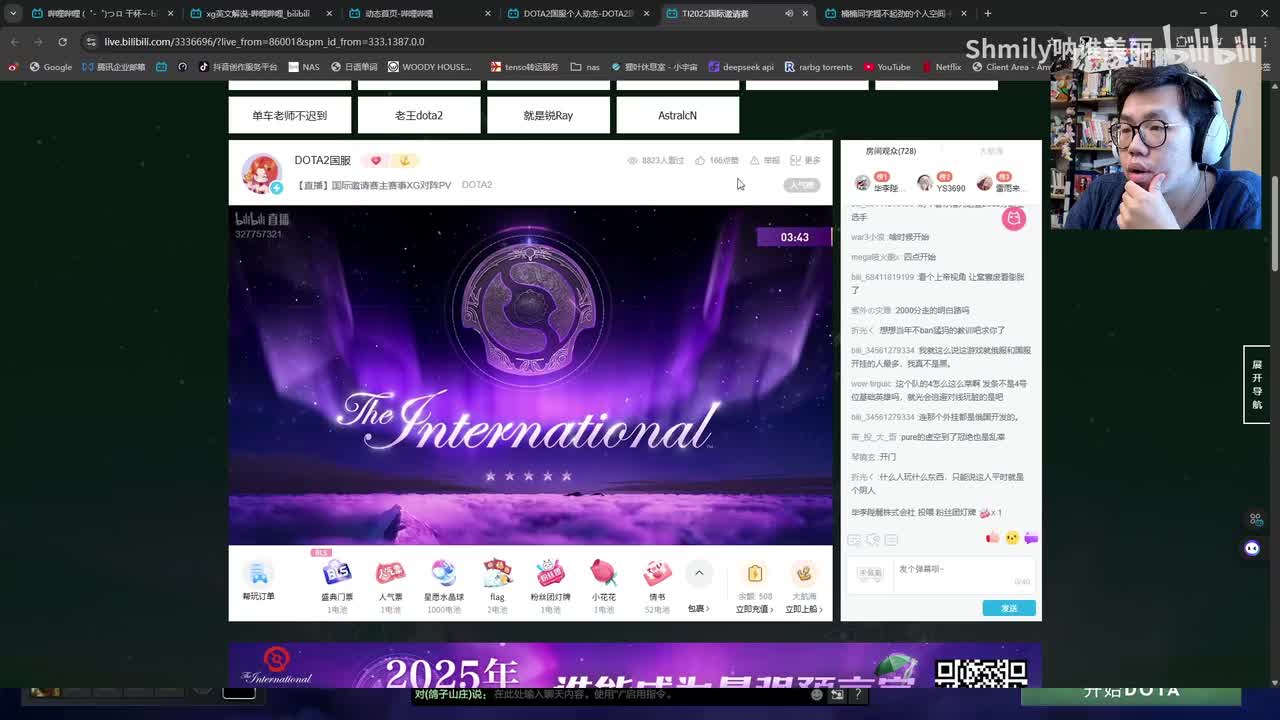Viewport: 1280px width, 720px height.
Task: Open the rarbg torrents bookmark
Action: (819, 67)
